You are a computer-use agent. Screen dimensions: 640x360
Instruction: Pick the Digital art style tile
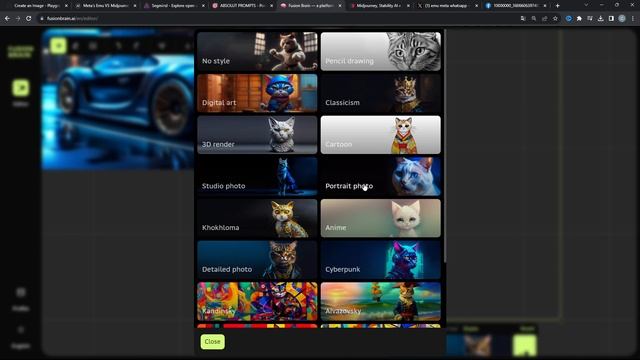point(257,93)
